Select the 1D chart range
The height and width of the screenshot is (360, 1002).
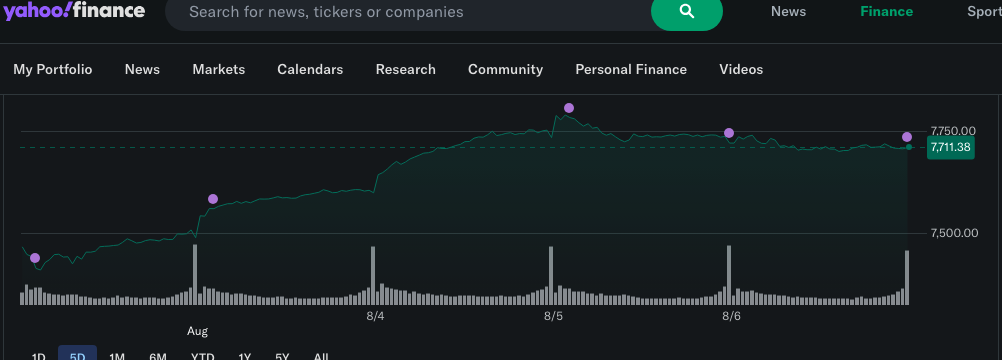(38, 355)
